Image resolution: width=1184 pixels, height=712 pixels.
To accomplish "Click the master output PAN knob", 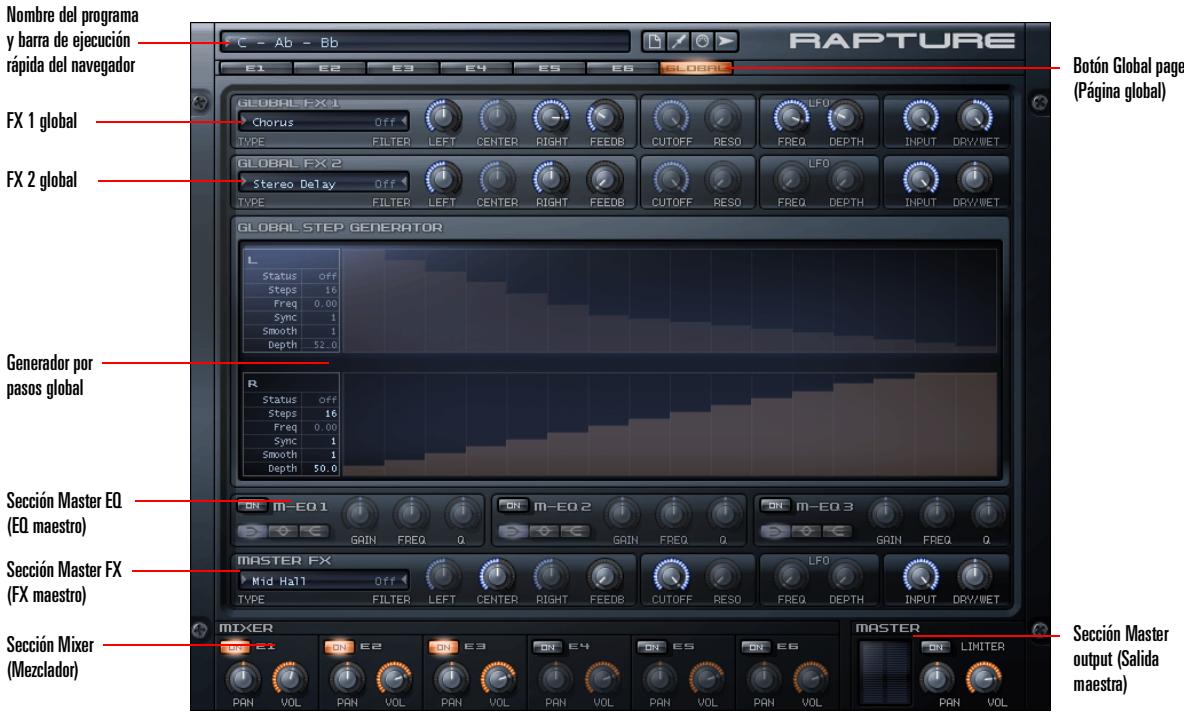I will 936,679.
